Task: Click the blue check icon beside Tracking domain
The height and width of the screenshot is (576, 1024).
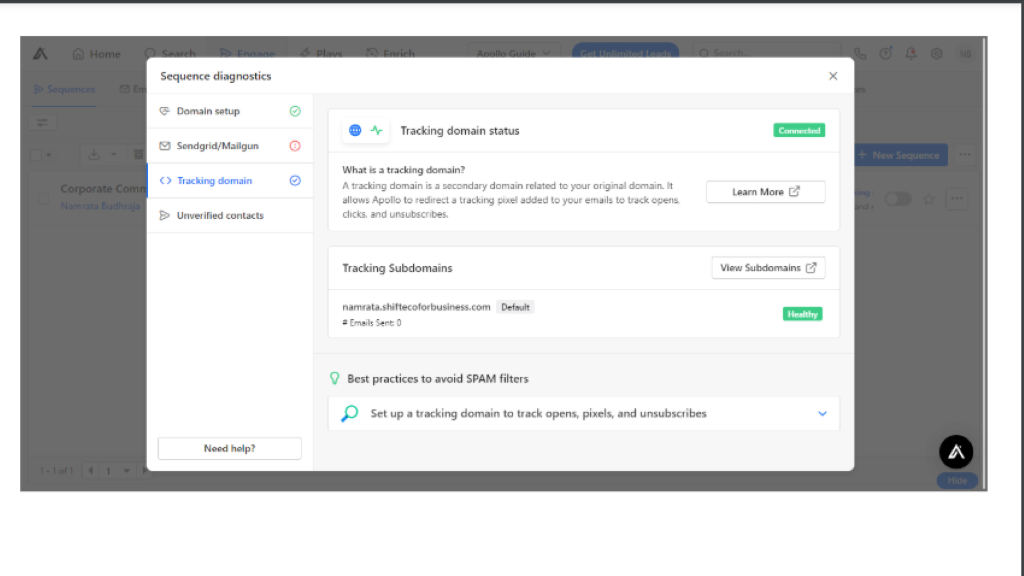Action: point(295,180)
